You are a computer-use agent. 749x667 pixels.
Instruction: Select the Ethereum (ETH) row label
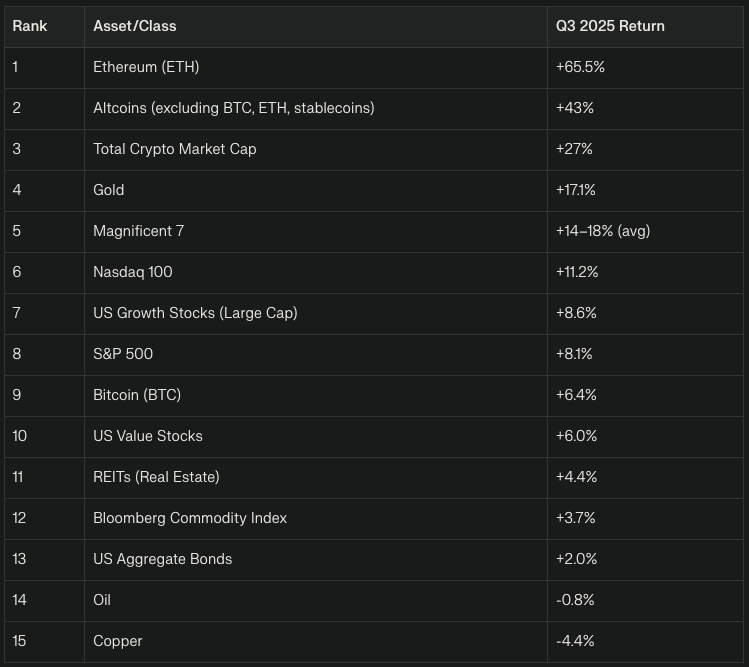point(146,67)
